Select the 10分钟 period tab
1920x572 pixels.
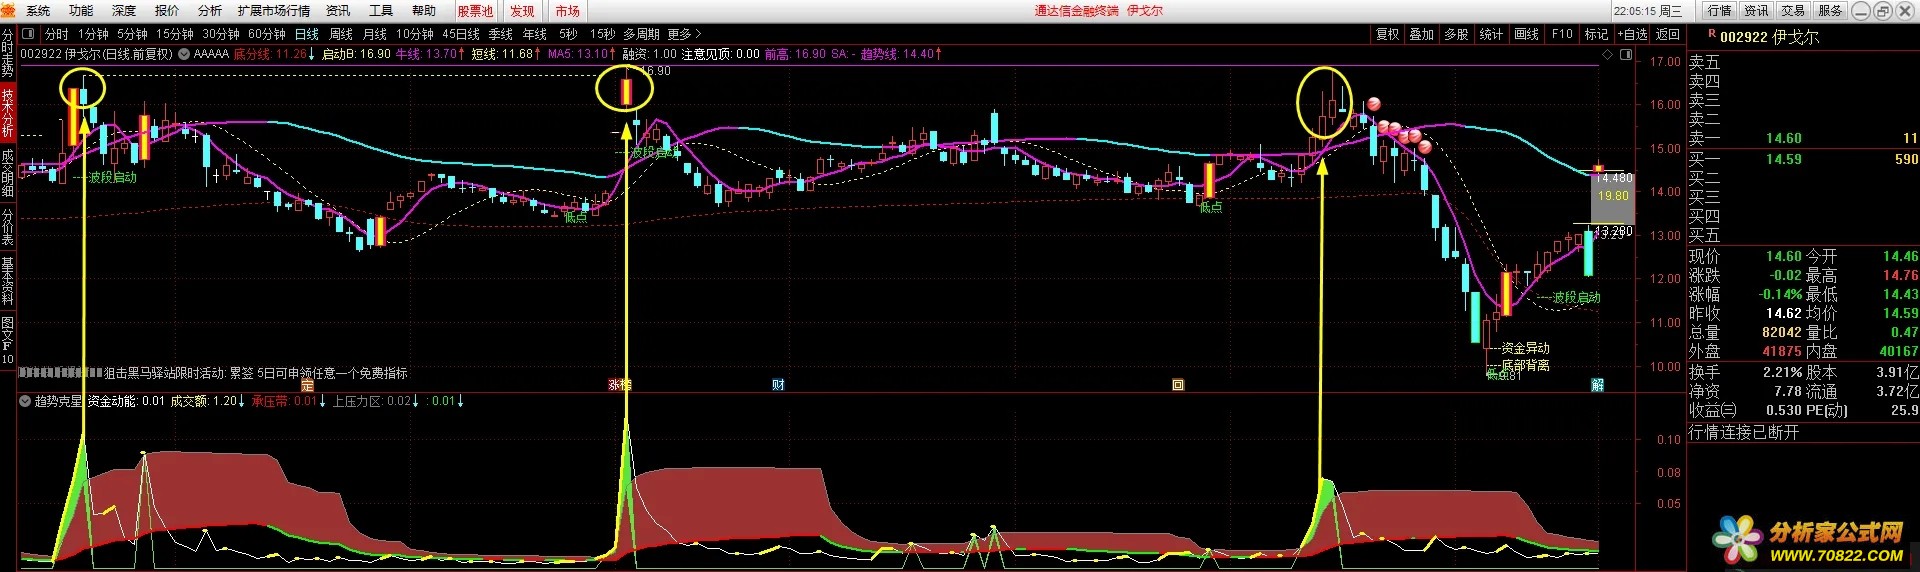414,34
